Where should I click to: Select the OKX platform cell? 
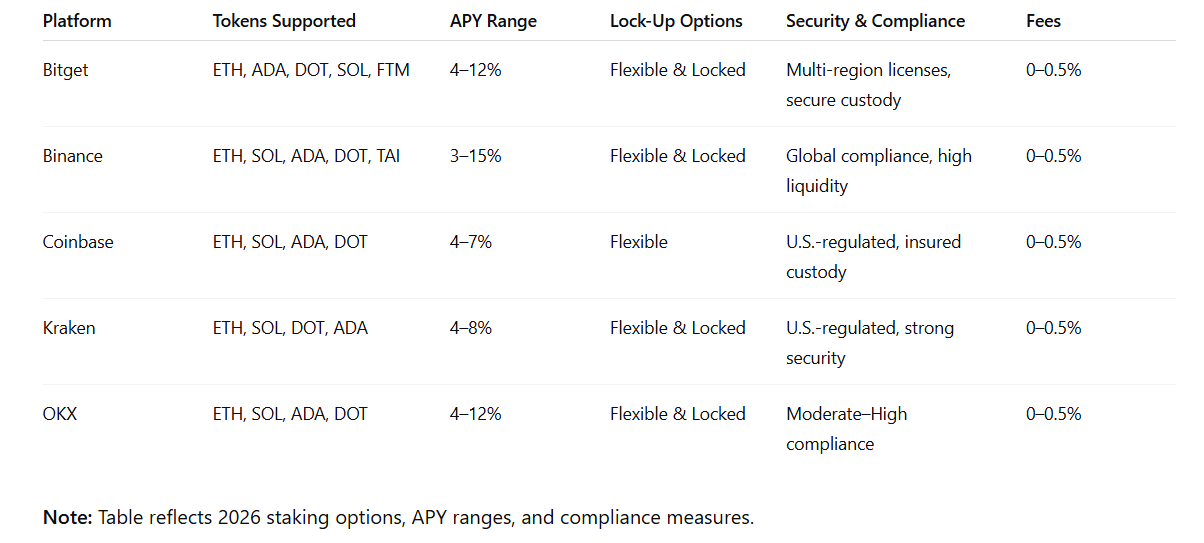tap(60, 414)
